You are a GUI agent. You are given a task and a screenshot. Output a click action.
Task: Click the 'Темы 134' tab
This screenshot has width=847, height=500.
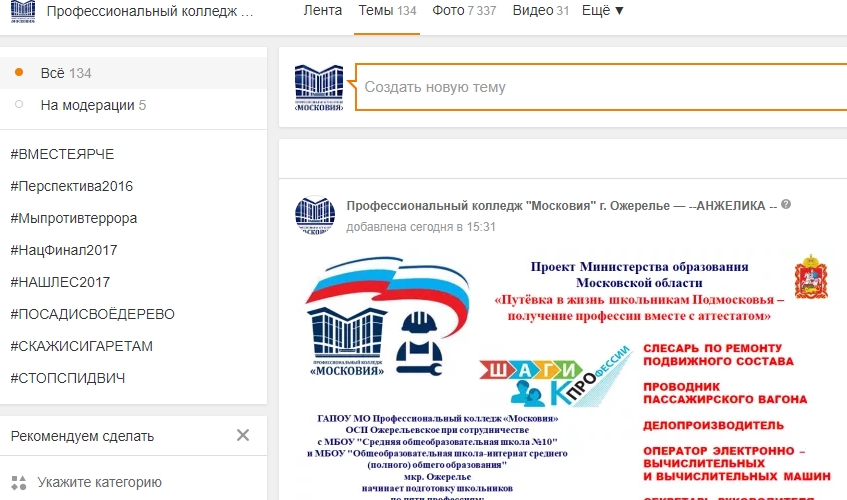[387, 11]
